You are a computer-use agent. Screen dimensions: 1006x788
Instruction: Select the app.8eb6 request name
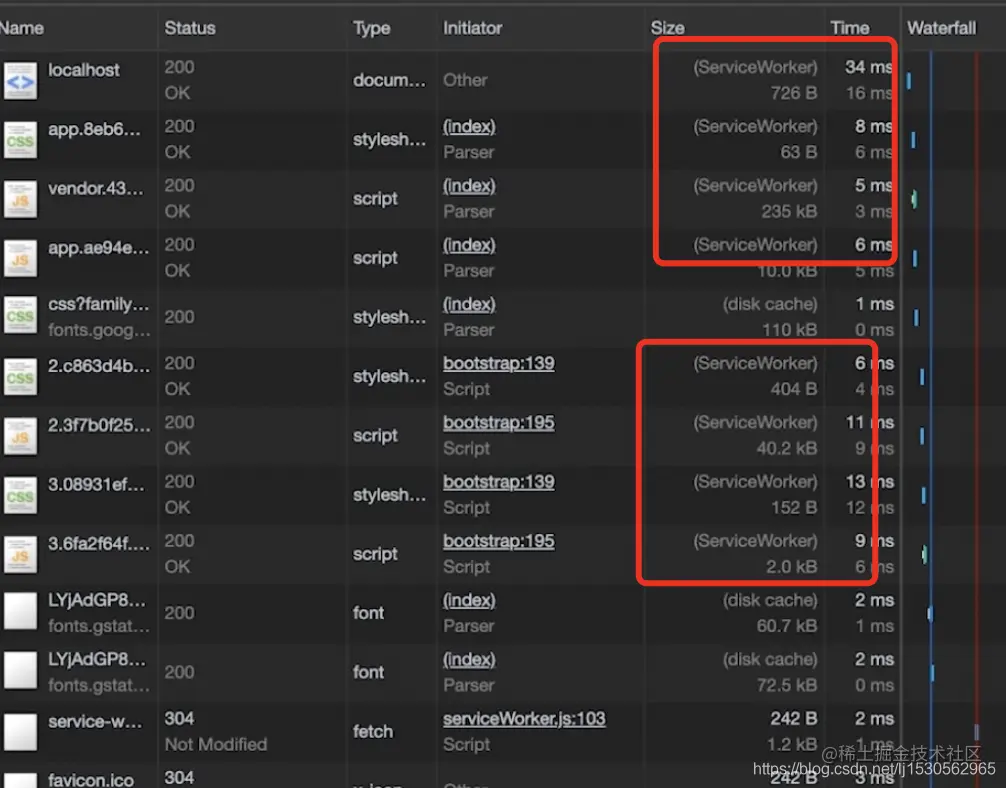coord(94,129)
